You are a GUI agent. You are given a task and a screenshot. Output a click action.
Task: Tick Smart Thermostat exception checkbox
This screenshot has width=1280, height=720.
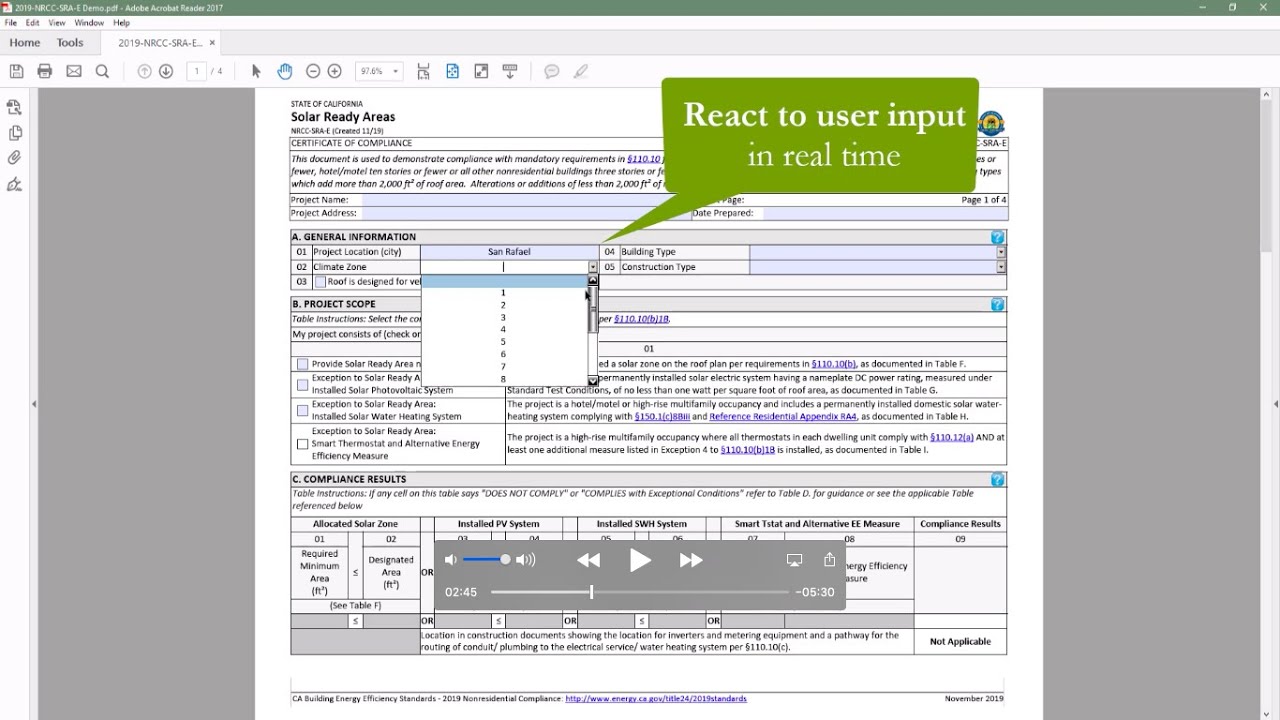point(302,443)
